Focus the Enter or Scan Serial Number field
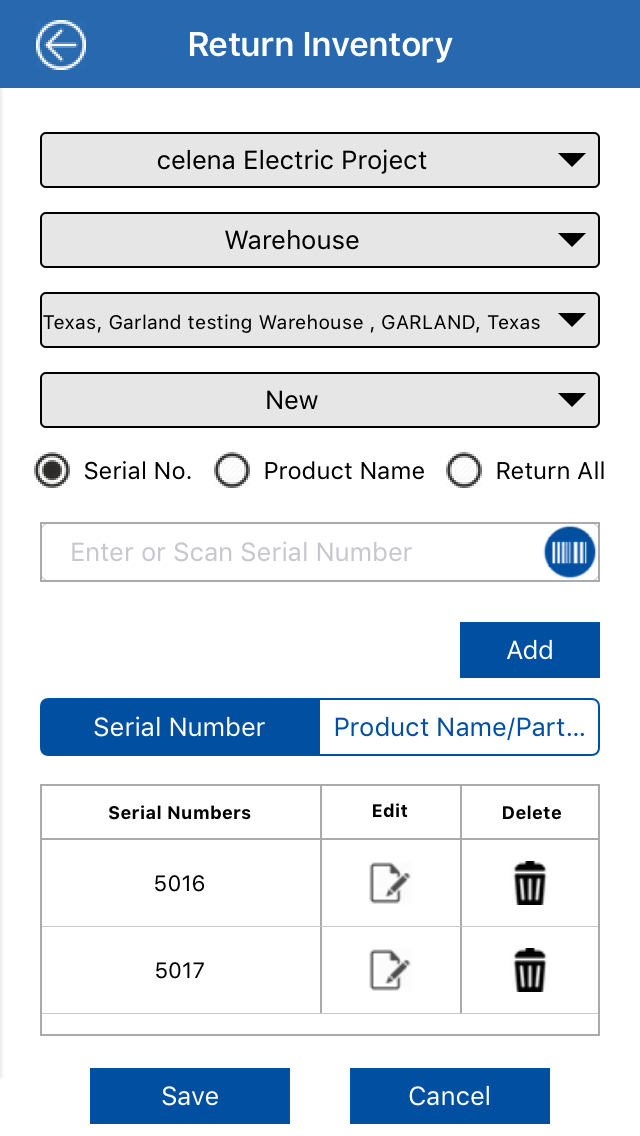The height and width of the screenshot is (1136, 640). (x=290, y=552)
